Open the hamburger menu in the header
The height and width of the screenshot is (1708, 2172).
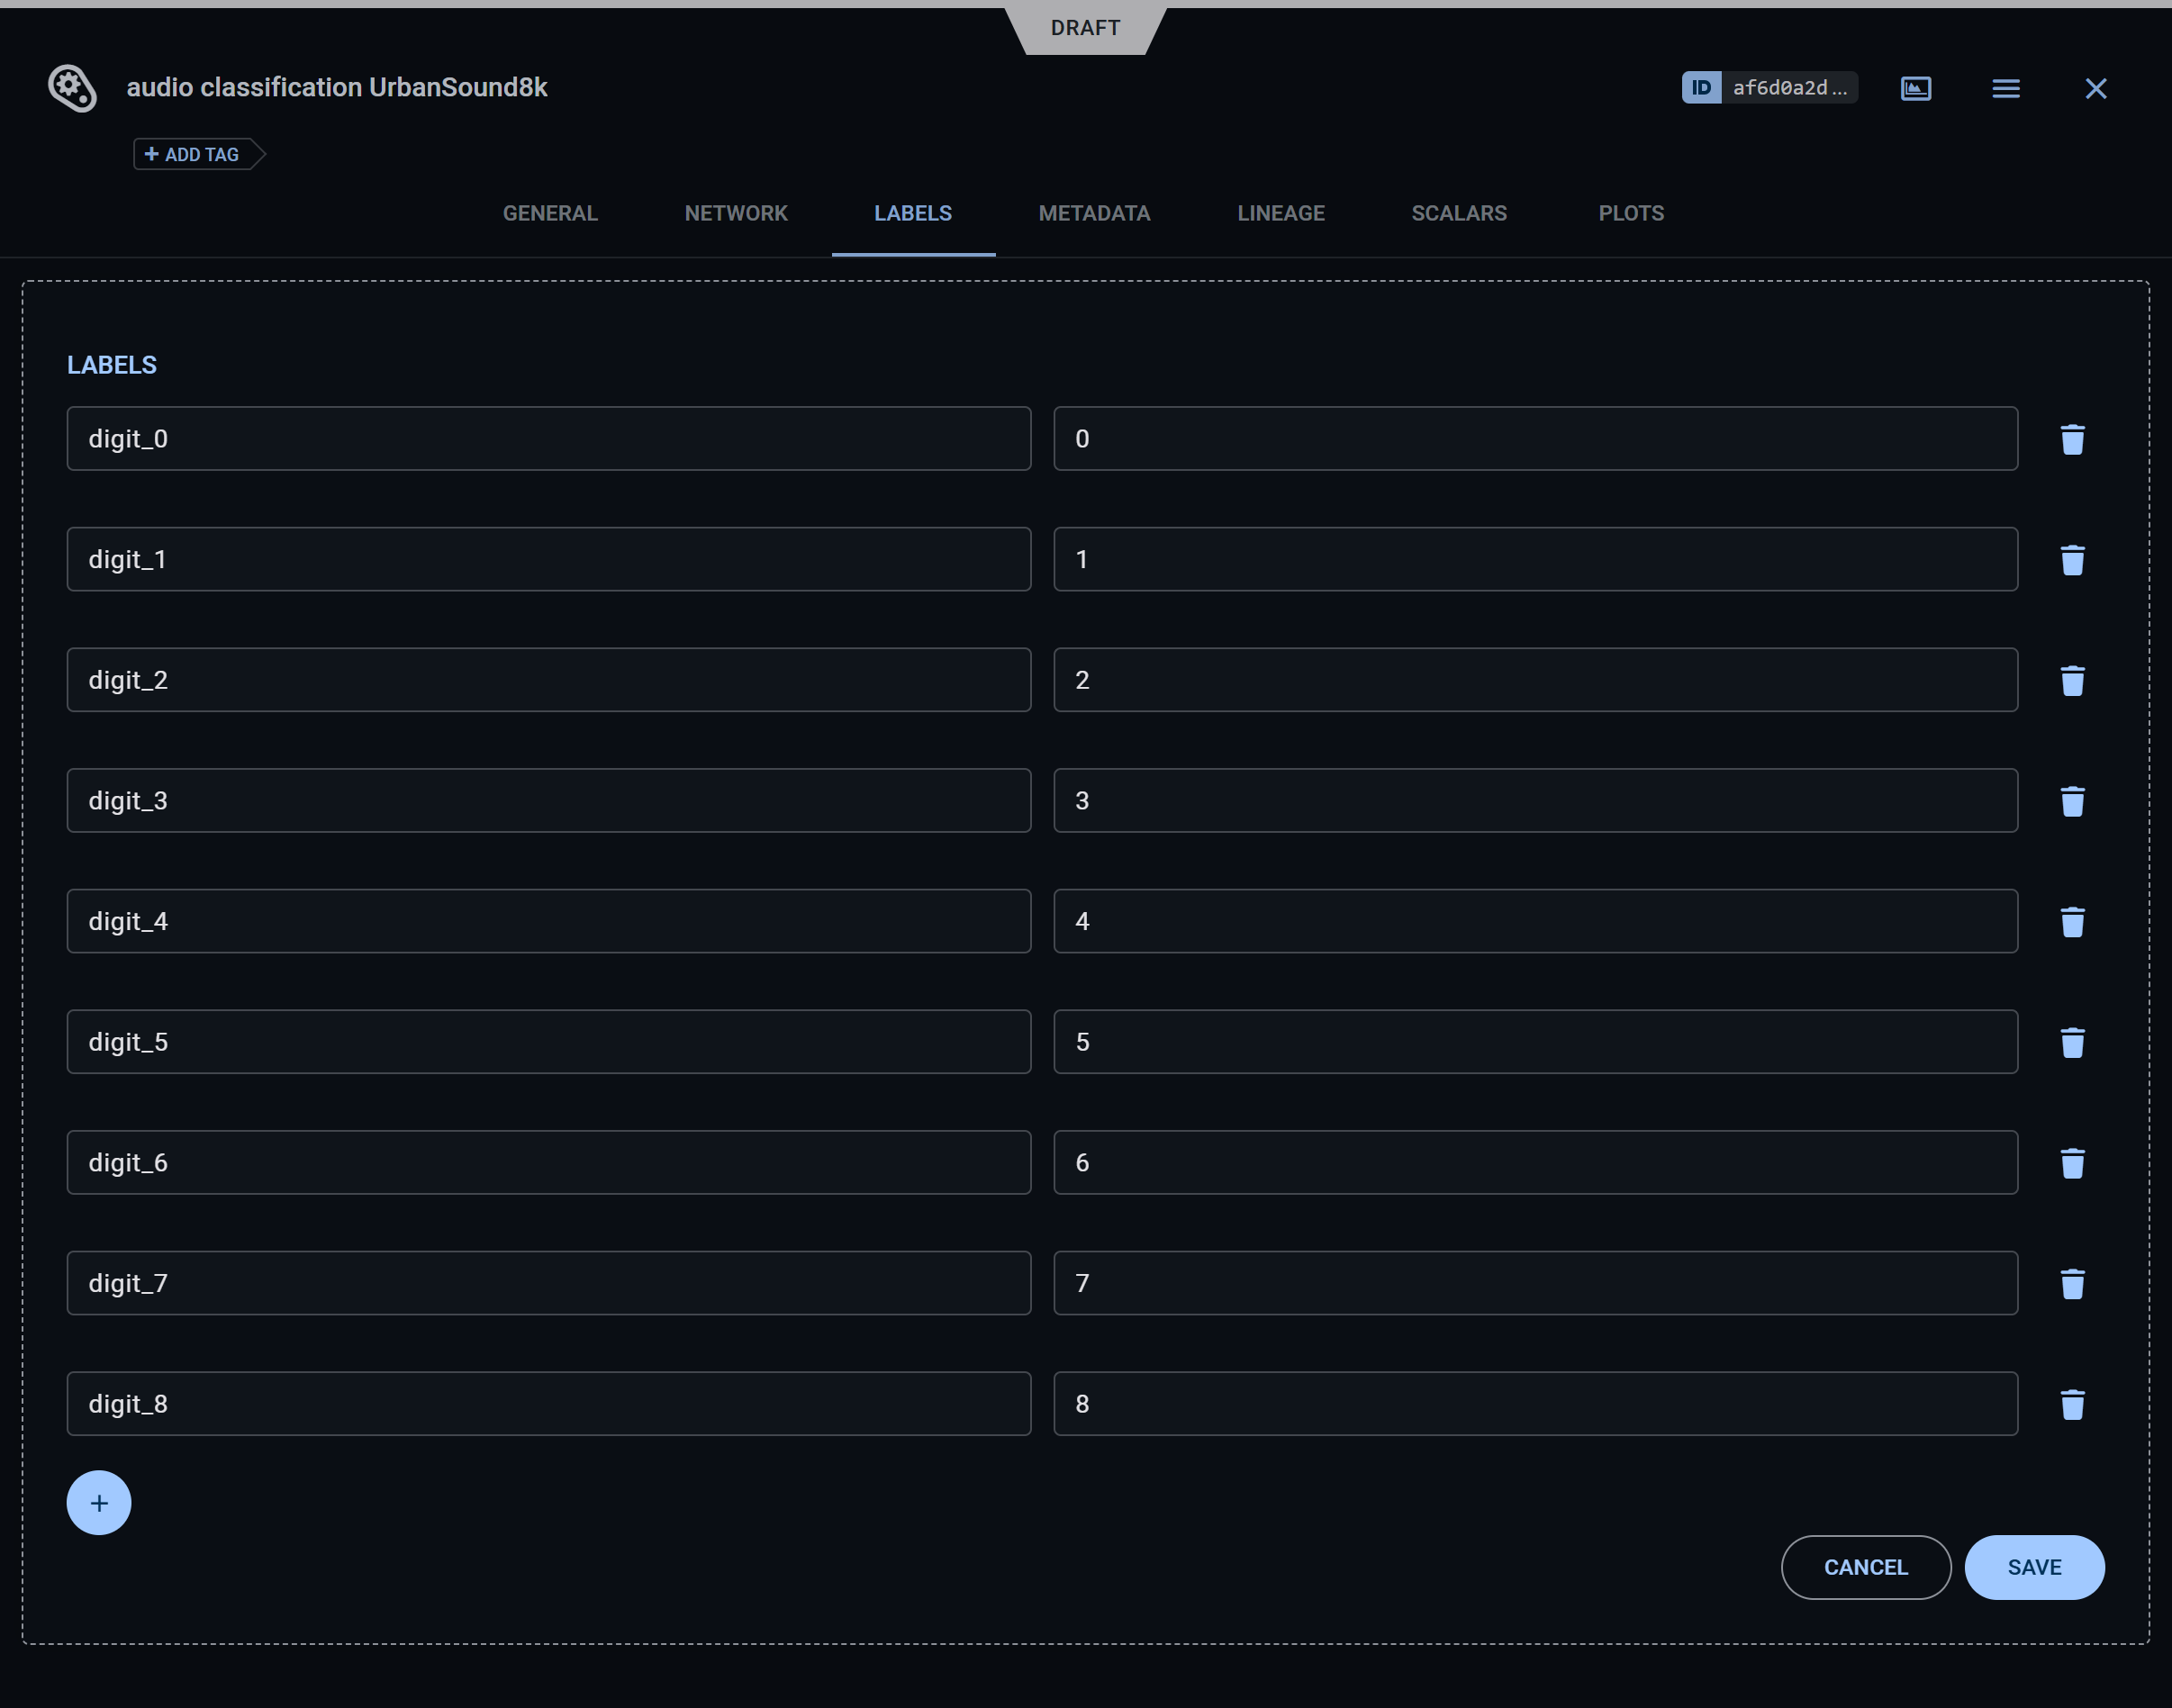(2005, 88)
